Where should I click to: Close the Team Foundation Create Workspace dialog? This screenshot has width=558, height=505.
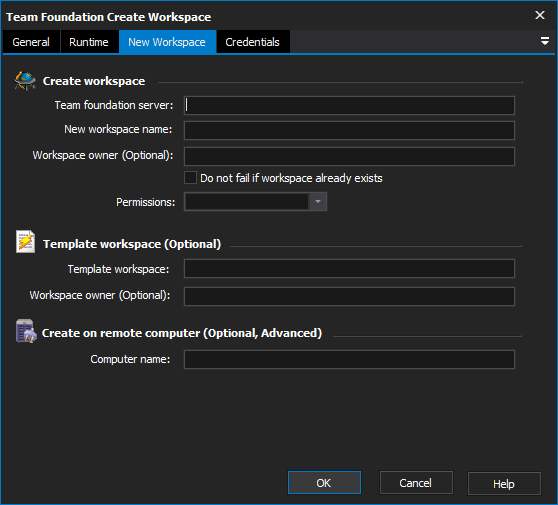[540, 15]
